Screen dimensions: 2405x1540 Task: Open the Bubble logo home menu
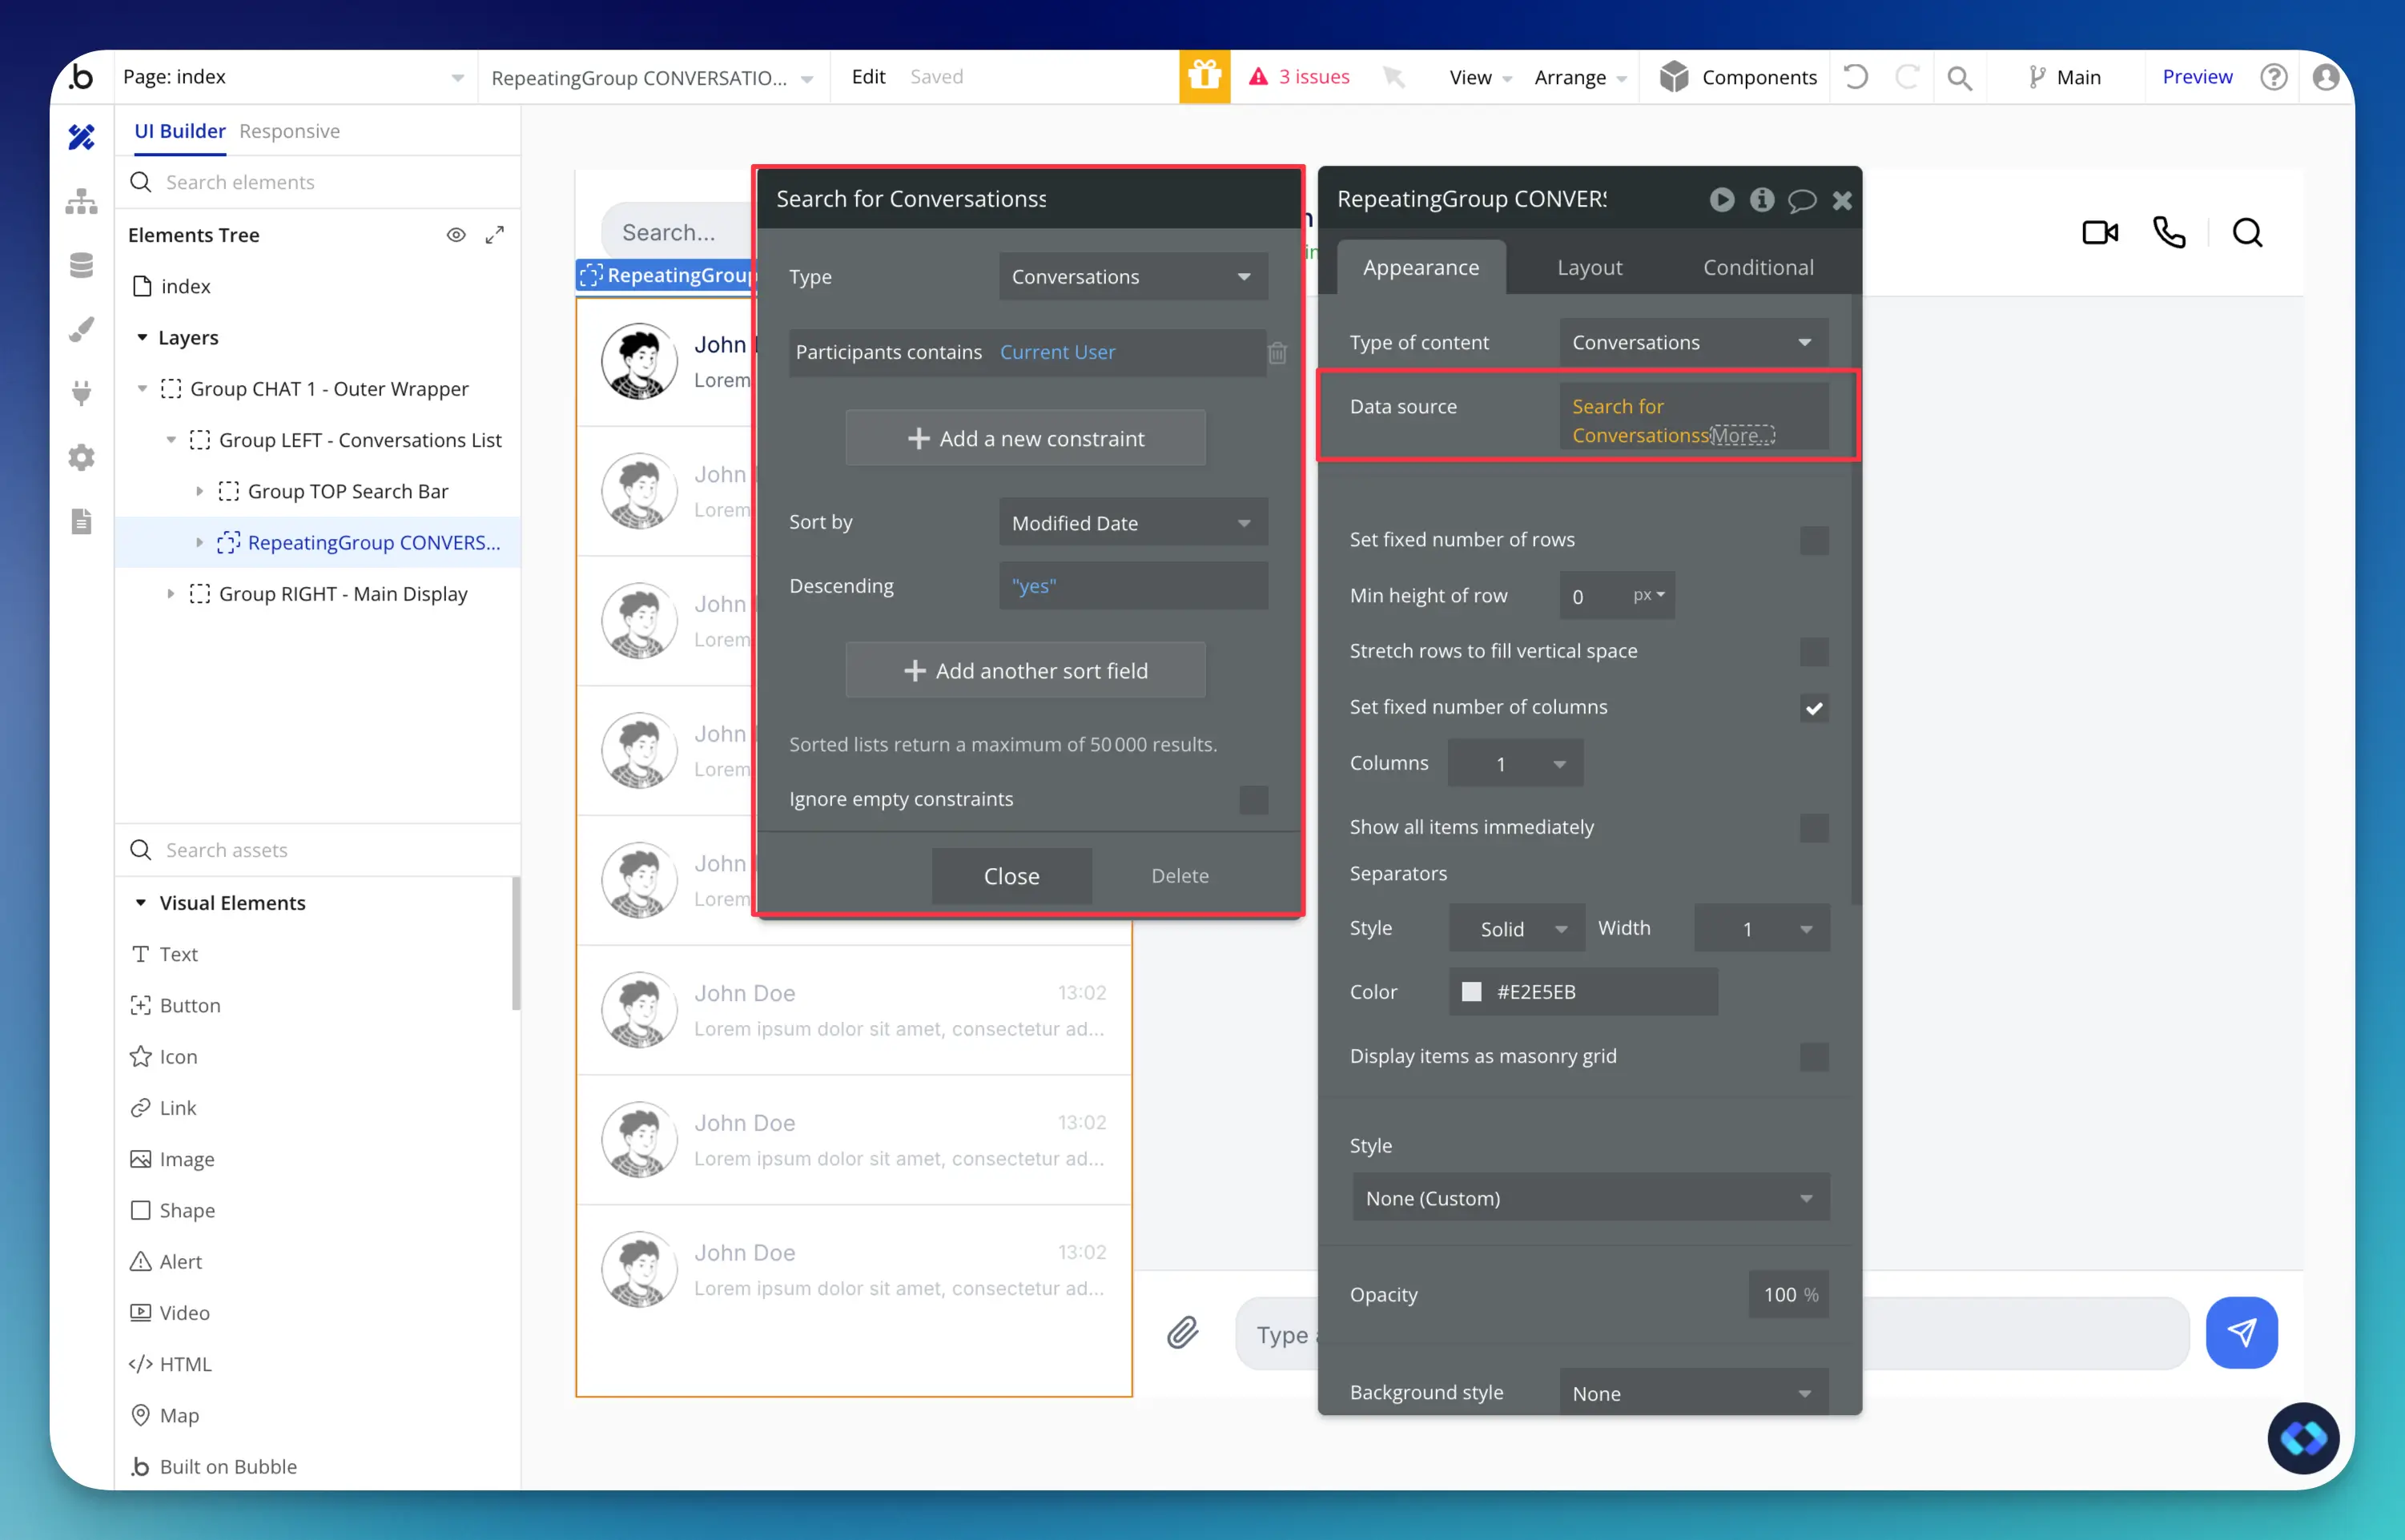pos(81,77)
